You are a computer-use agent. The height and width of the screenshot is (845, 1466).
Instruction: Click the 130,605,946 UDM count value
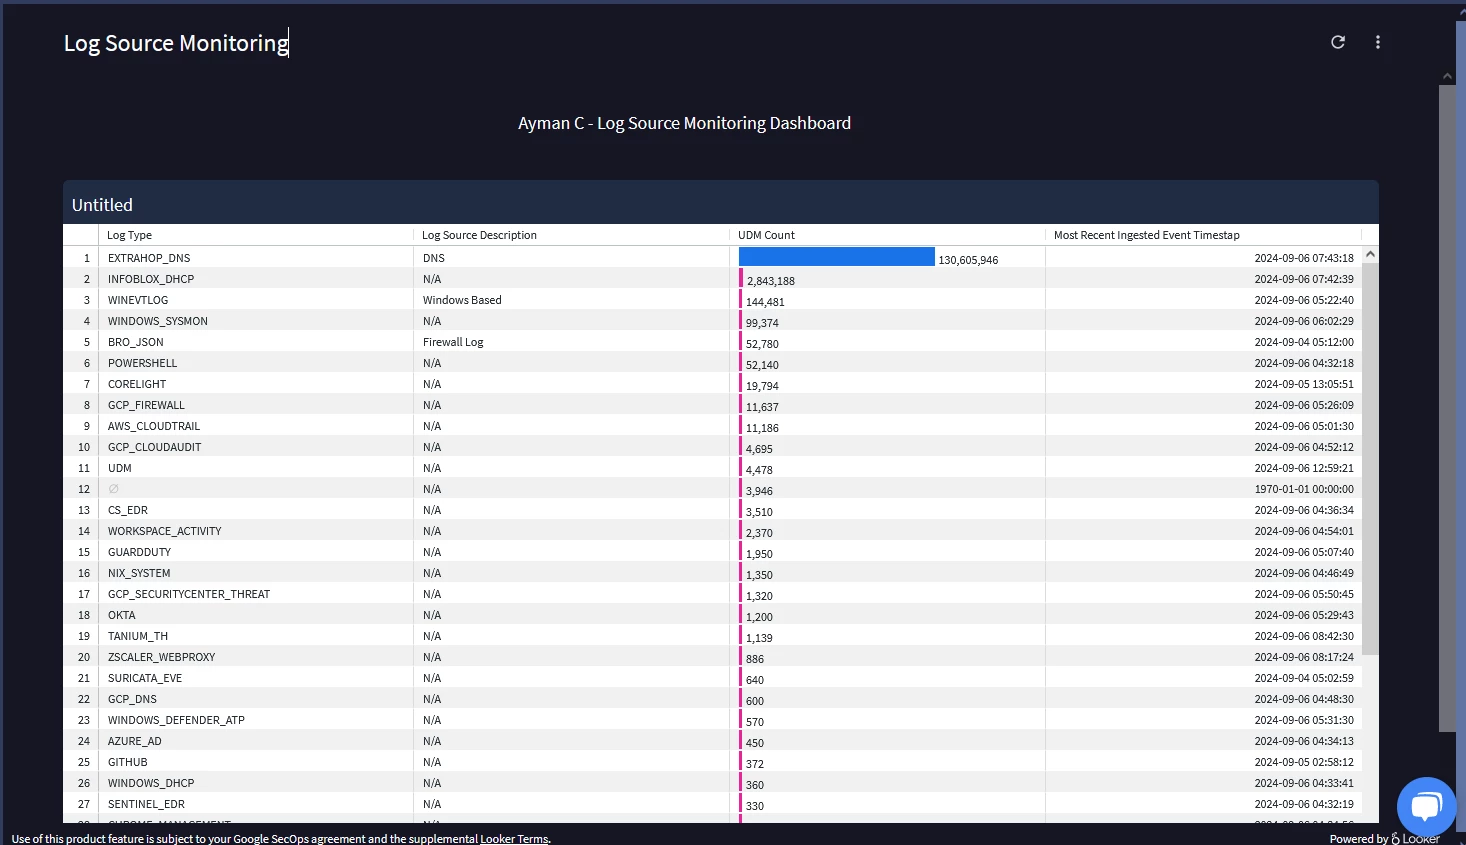(968, 260)
